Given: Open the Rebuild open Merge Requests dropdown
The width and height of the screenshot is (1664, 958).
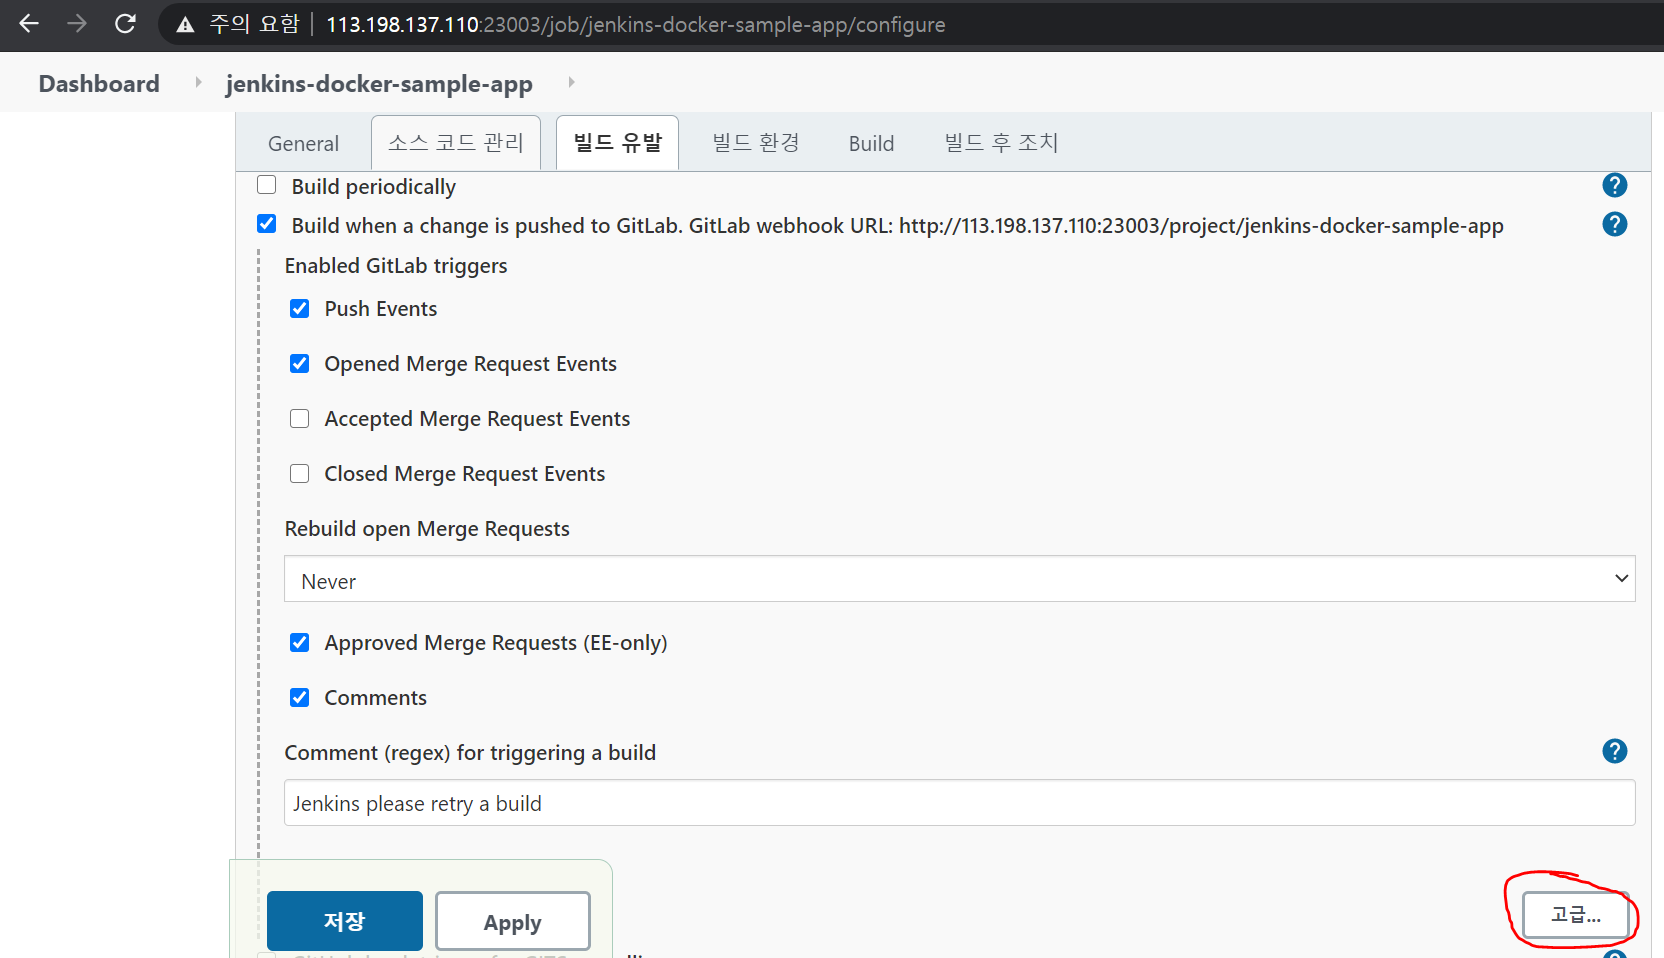Looking at the screenshot, I should [x=959, y=579].
